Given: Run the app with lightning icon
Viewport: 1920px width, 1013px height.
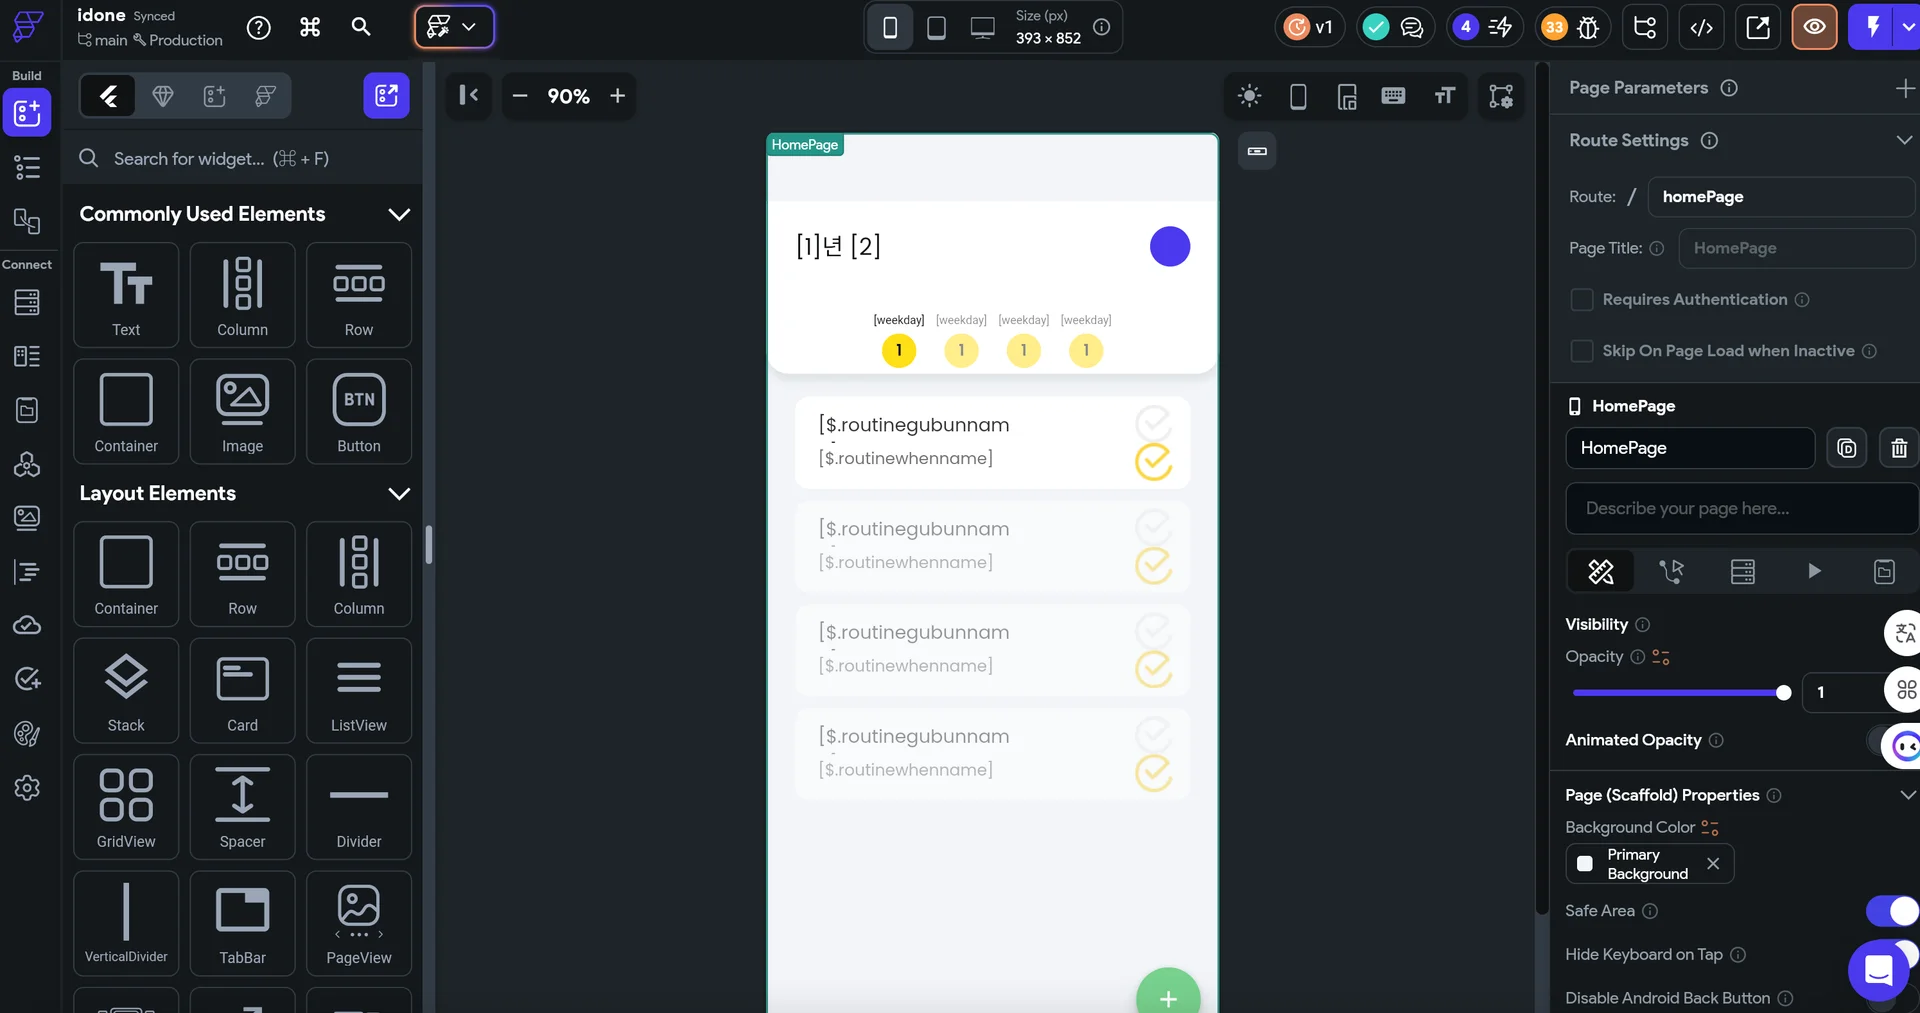Looking at the screenshot, I should 1873,27.
